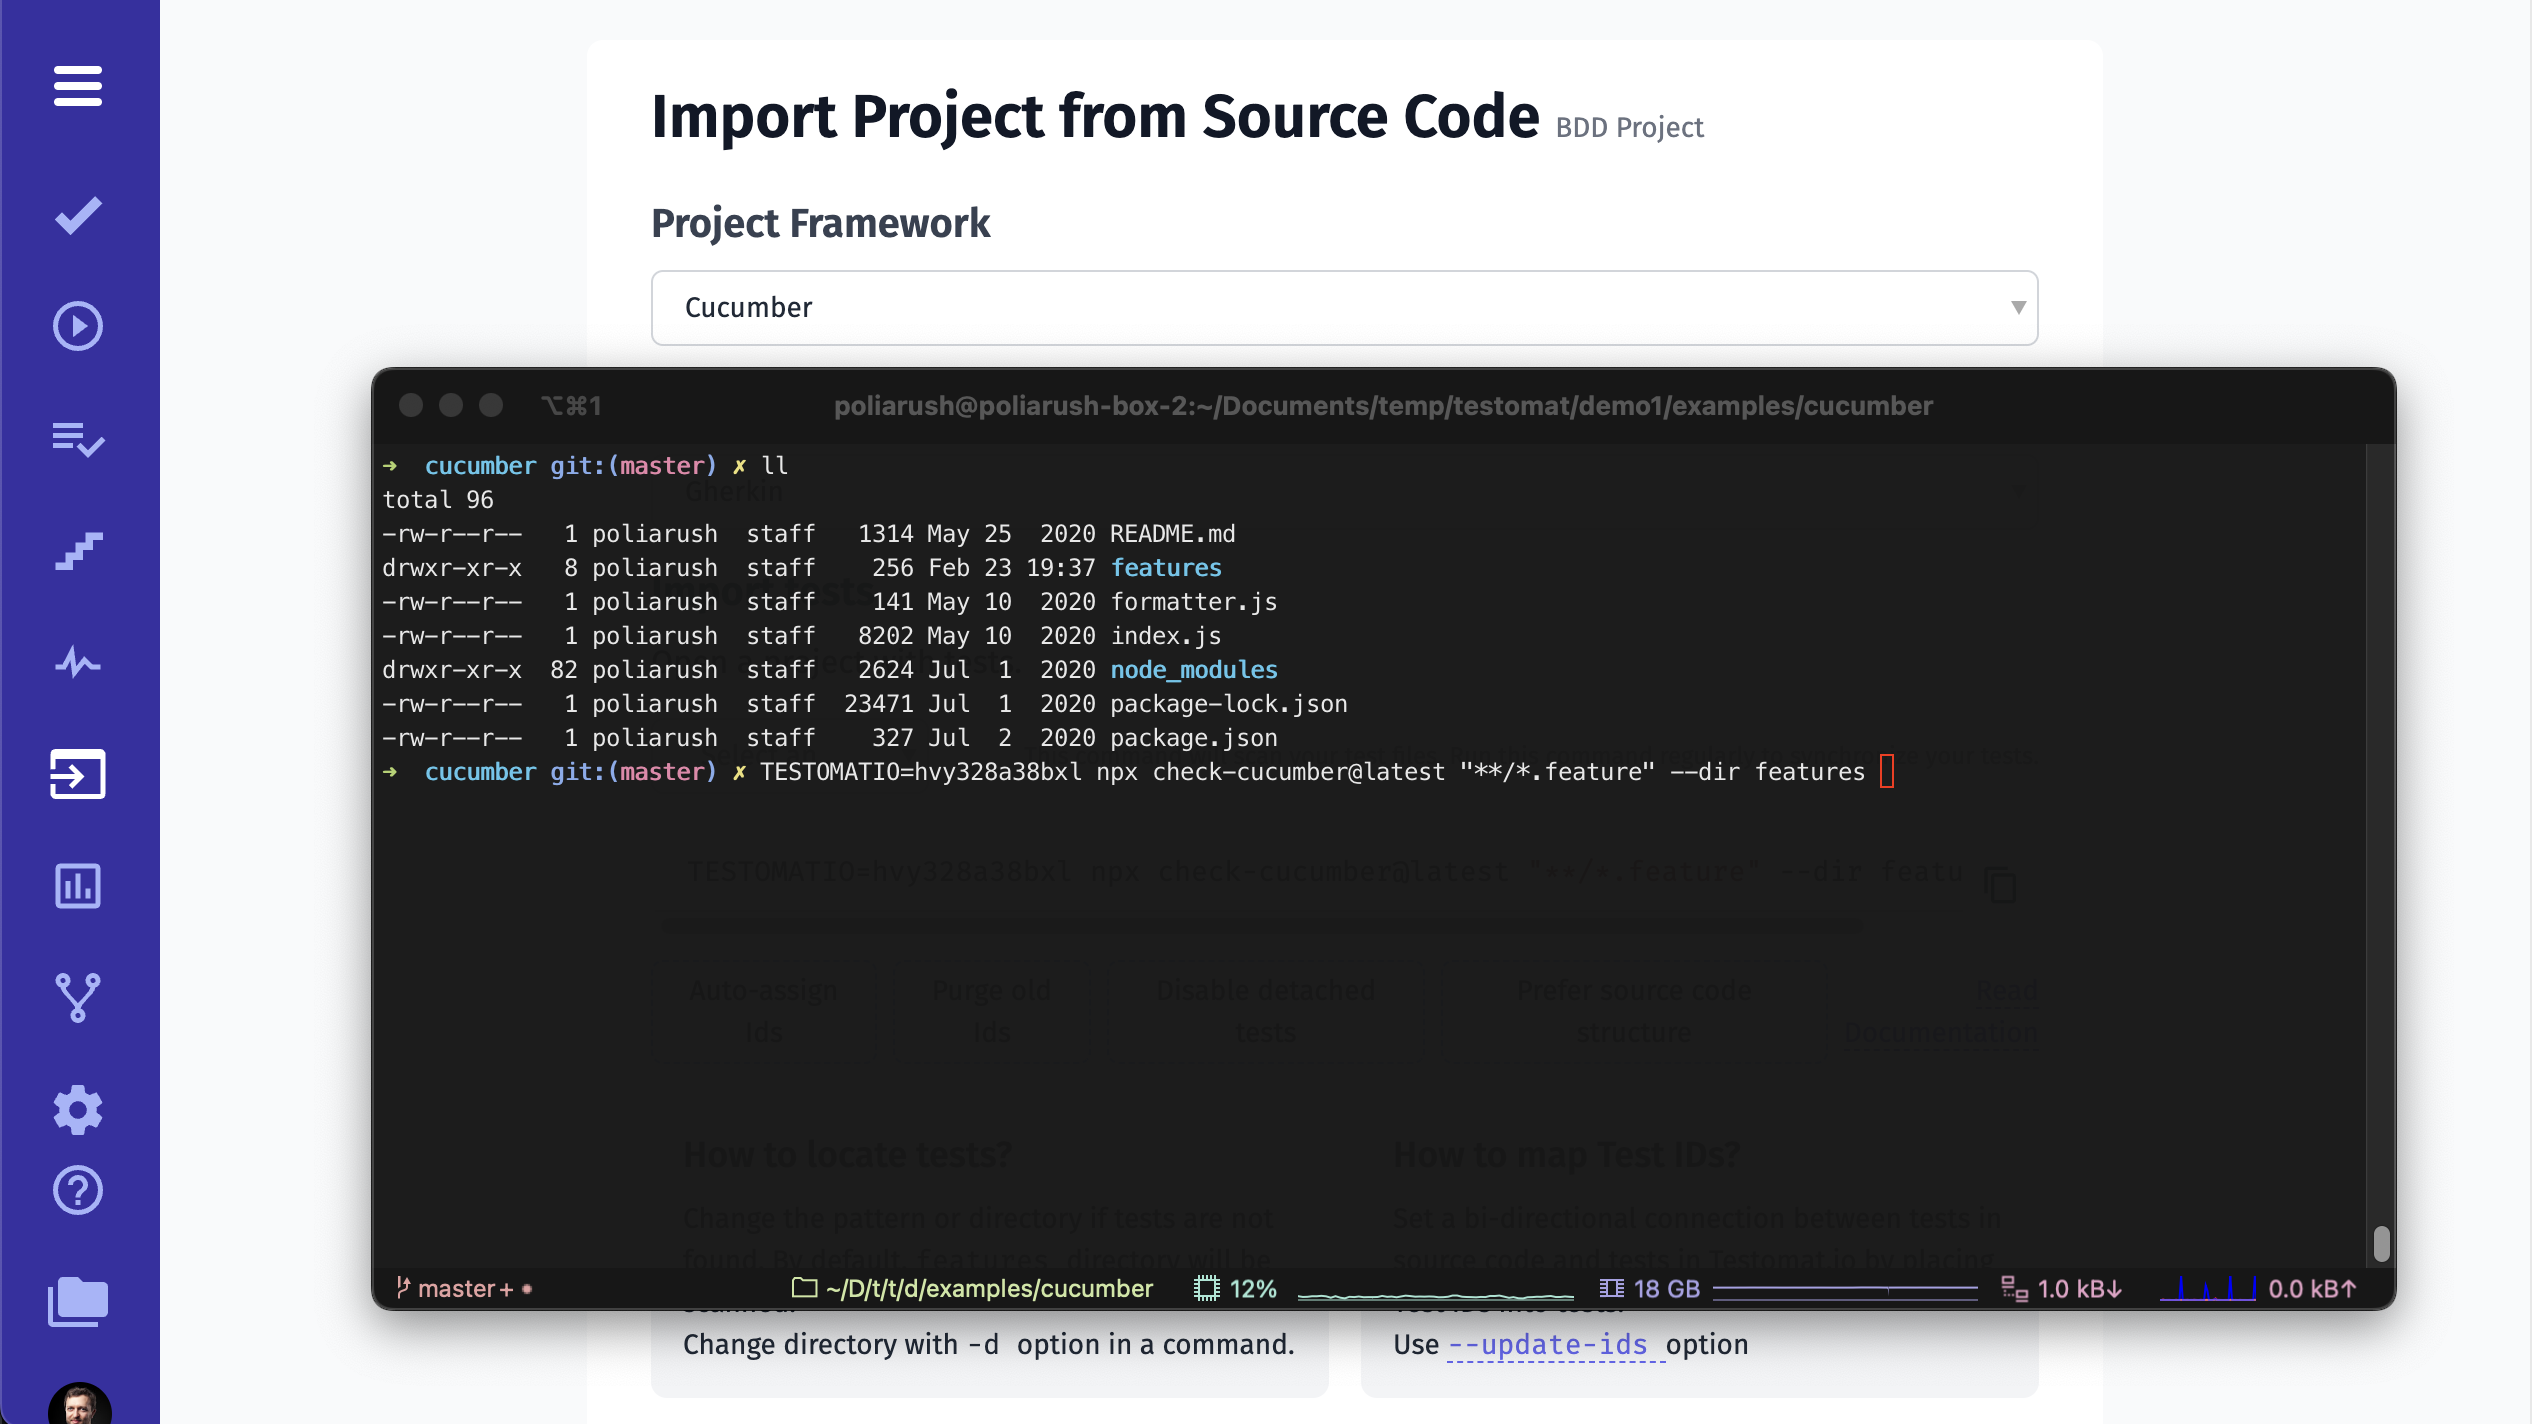The image size is (2532, 1424).
Task: Click the 0.0 kB upload indicator
Action: (2312, 1289)
